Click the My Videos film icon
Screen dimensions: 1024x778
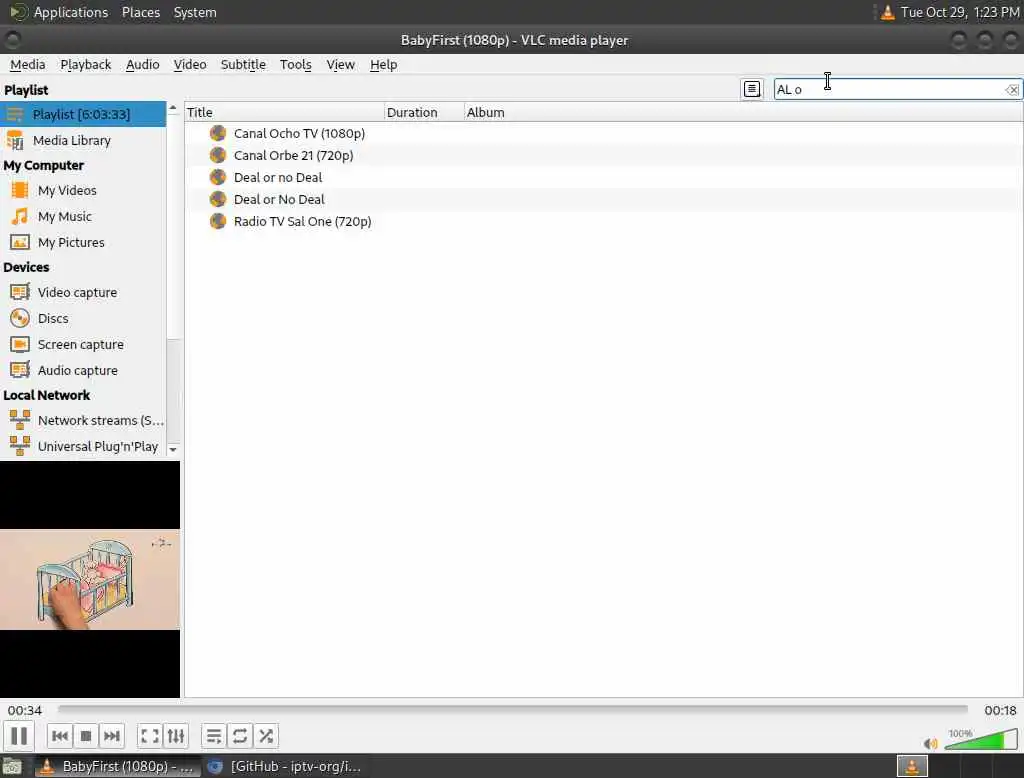point(20,190)
